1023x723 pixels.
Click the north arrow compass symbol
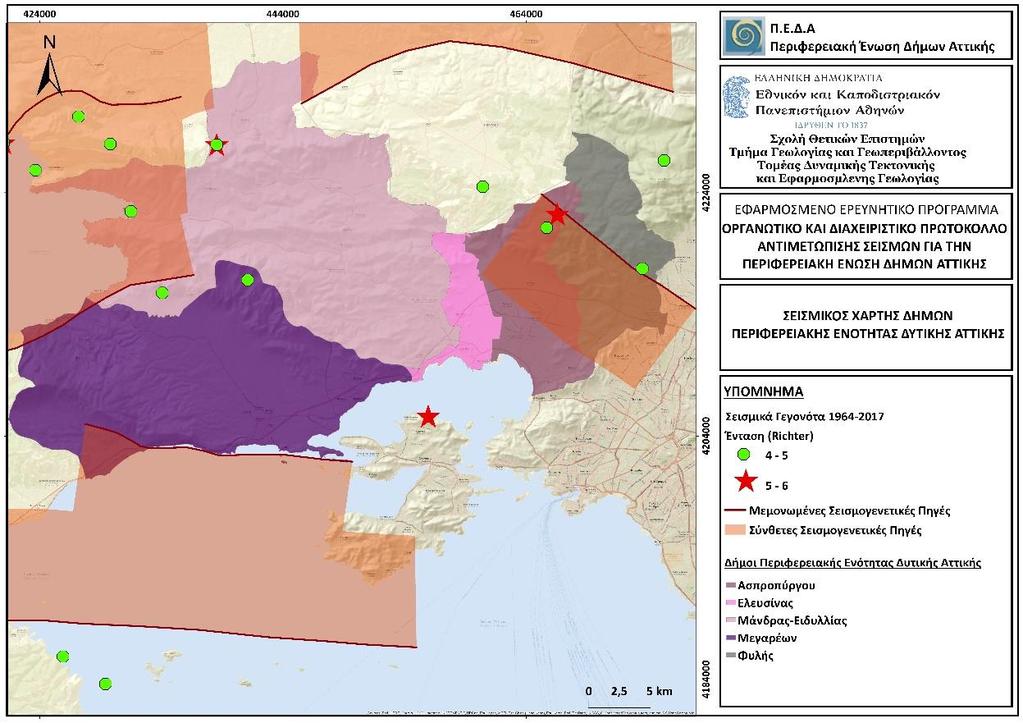pyautogui.click(x=49, y=67)
